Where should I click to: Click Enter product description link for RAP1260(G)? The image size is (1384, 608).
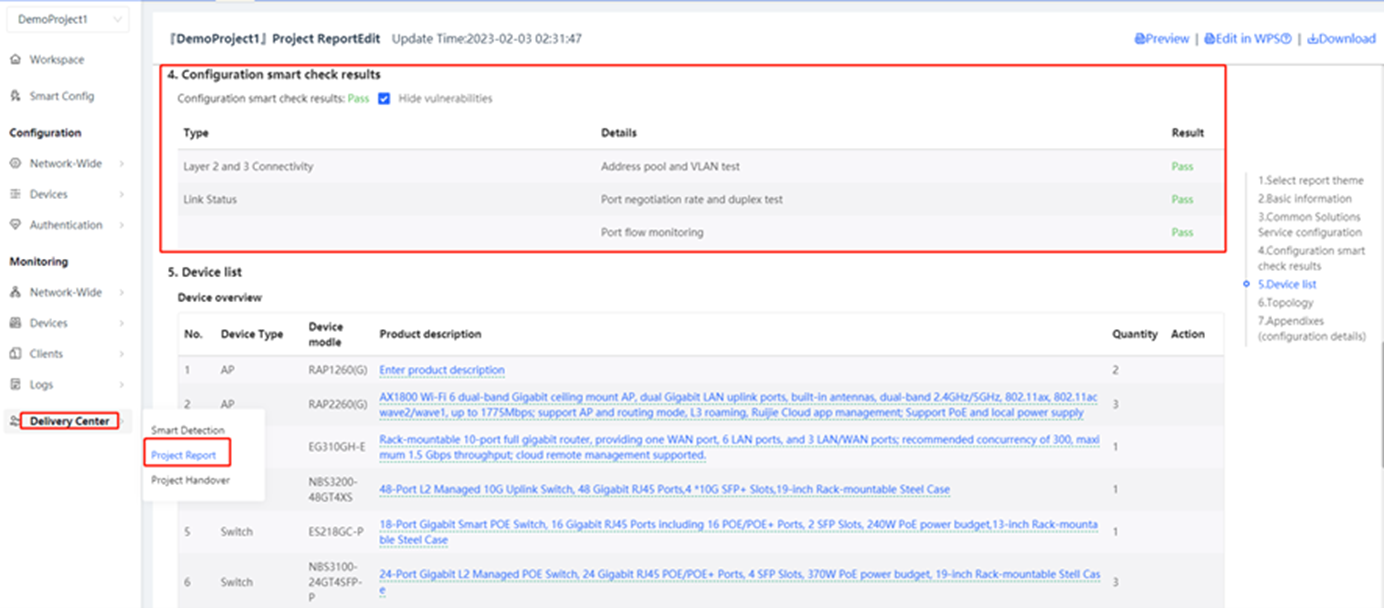tap(442, 370)
